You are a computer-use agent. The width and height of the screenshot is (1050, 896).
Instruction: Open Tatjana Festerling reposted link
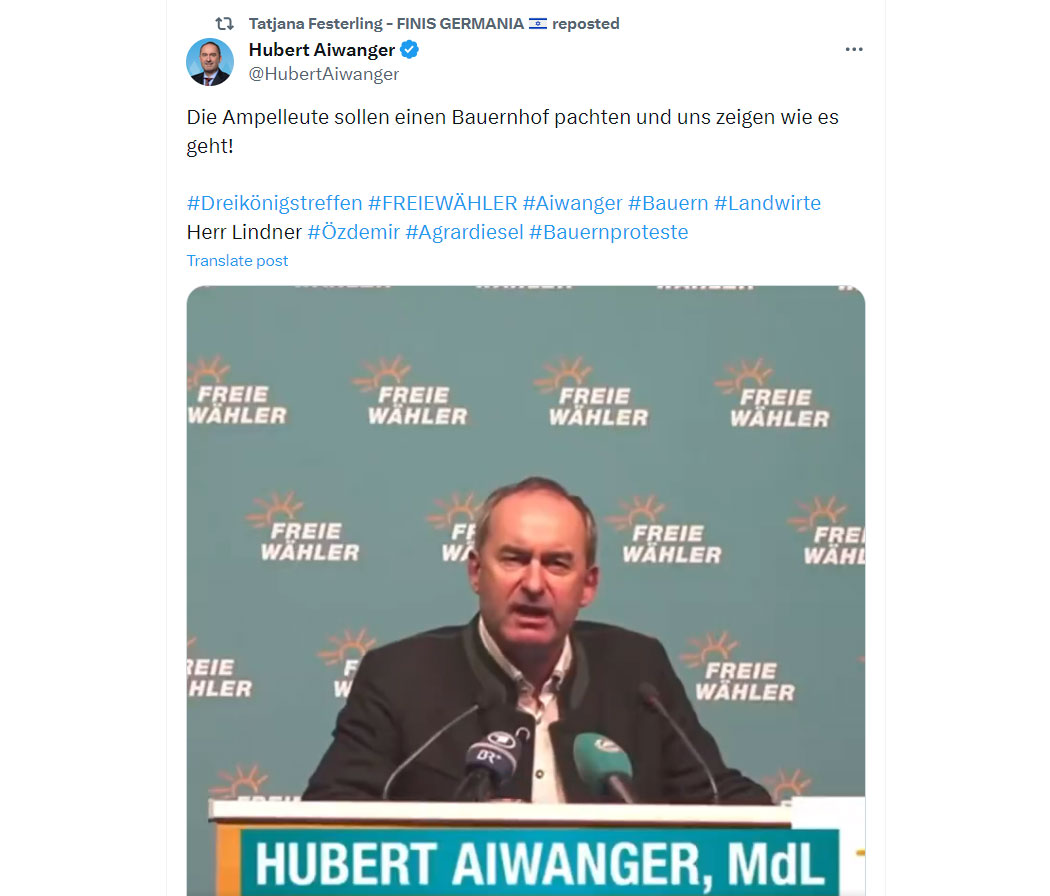click(434, 23)
